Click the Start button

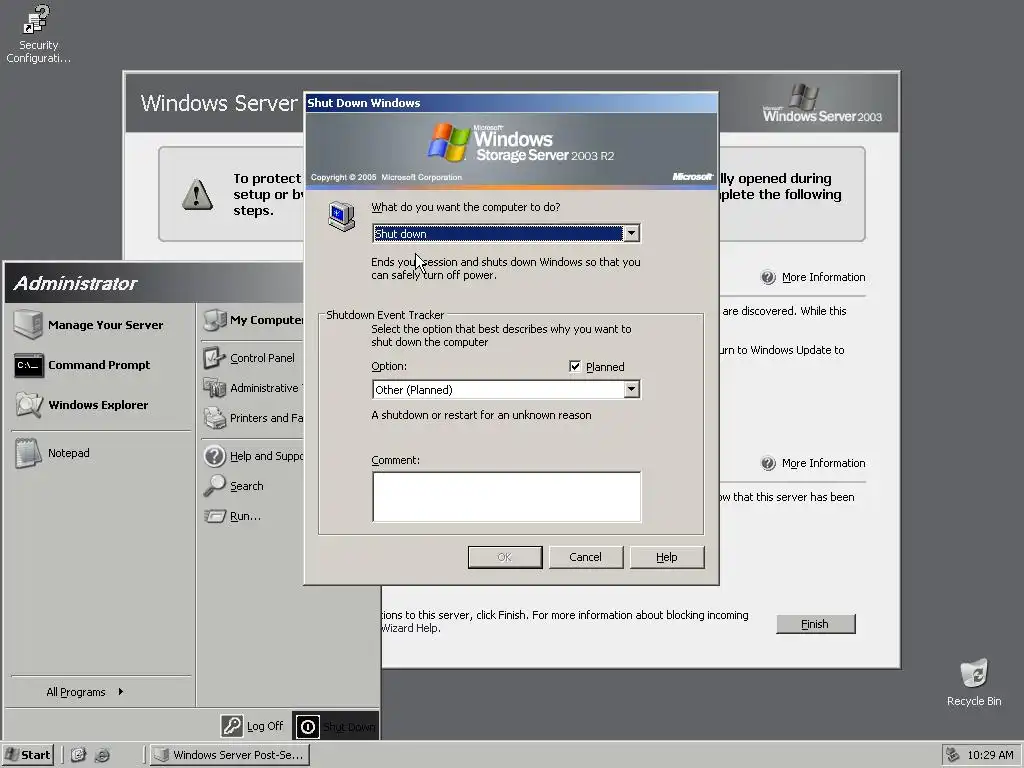tap(27, 755)
